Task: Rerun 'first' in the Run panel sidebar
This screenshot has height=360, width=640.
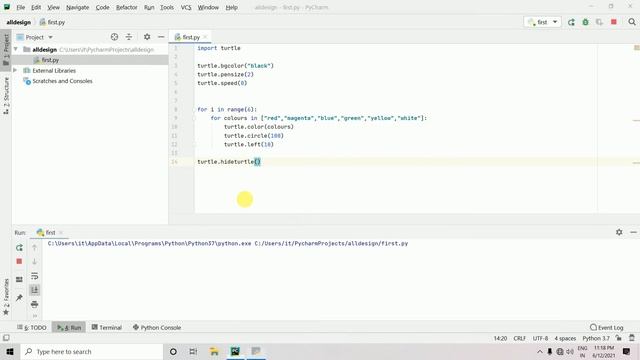Action: click(x=19, y=248)
